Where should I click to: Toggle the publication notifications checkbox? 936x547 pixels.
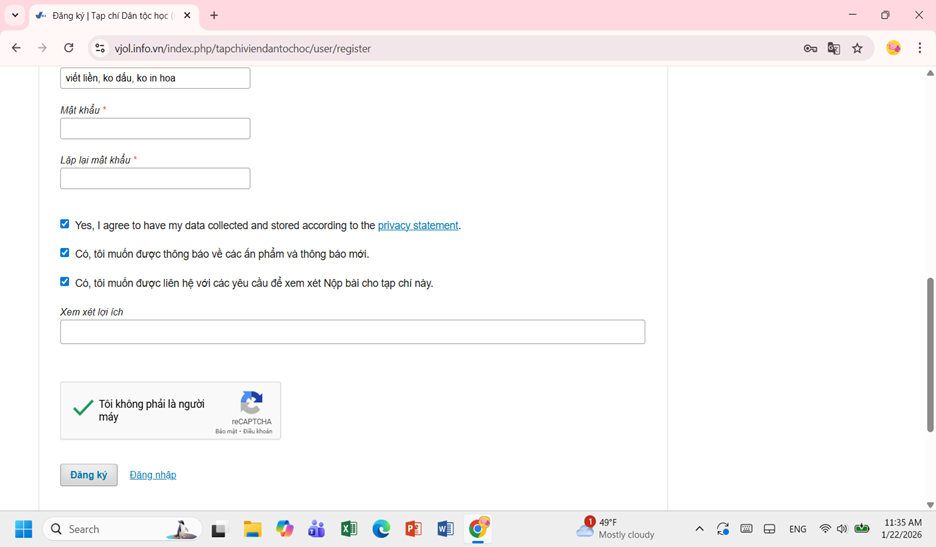click(65, 253)
